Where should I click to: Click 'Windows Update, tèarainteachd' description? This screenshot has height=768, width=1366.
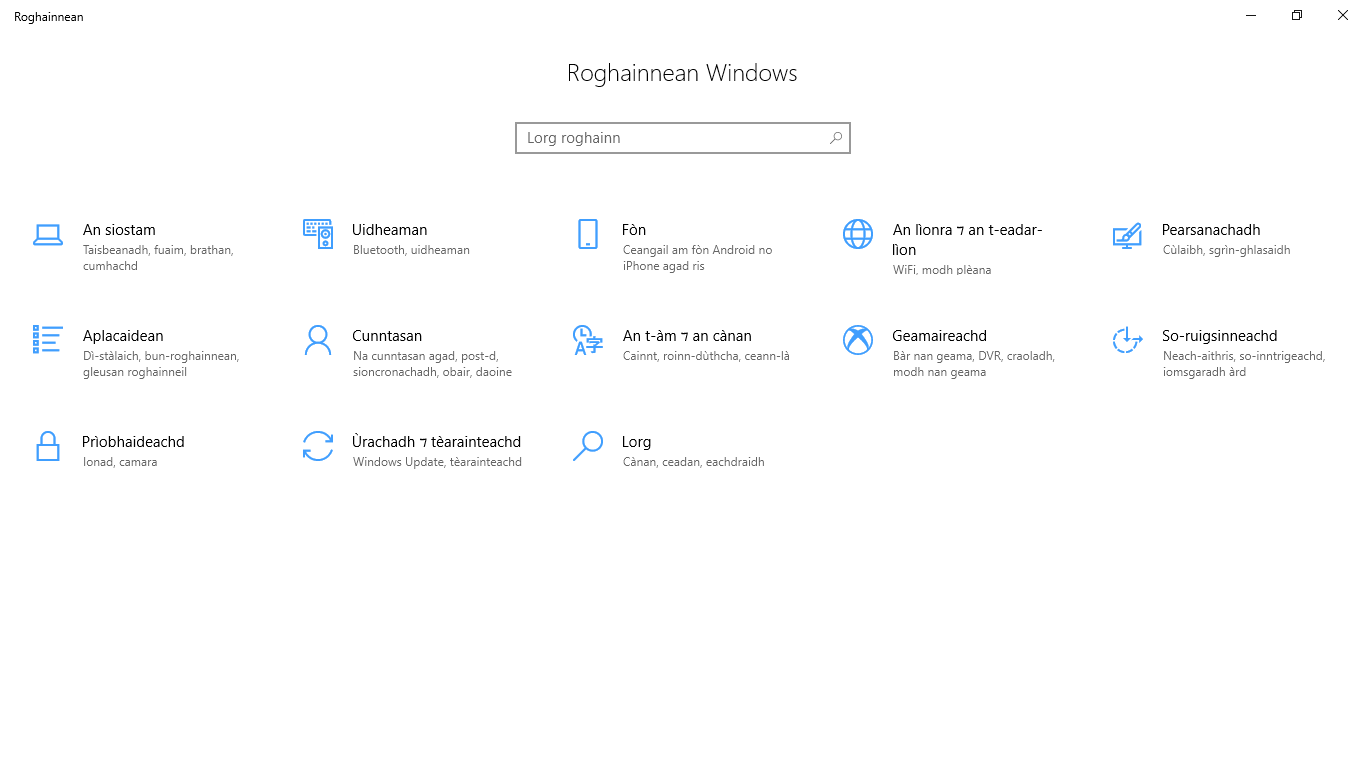click(x=437, y=462)
